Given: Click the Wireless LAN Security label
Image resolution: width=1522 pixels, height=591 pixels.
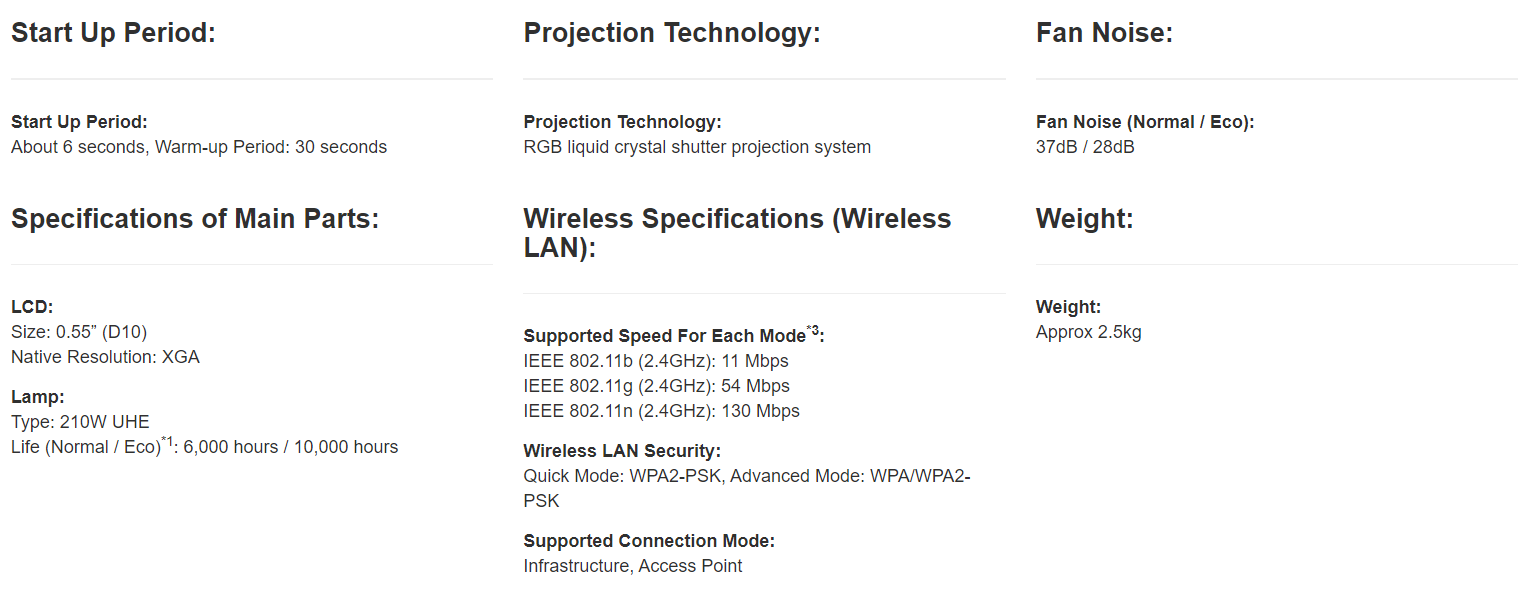Looking at the screenshot, I should [x=621, y=451].
